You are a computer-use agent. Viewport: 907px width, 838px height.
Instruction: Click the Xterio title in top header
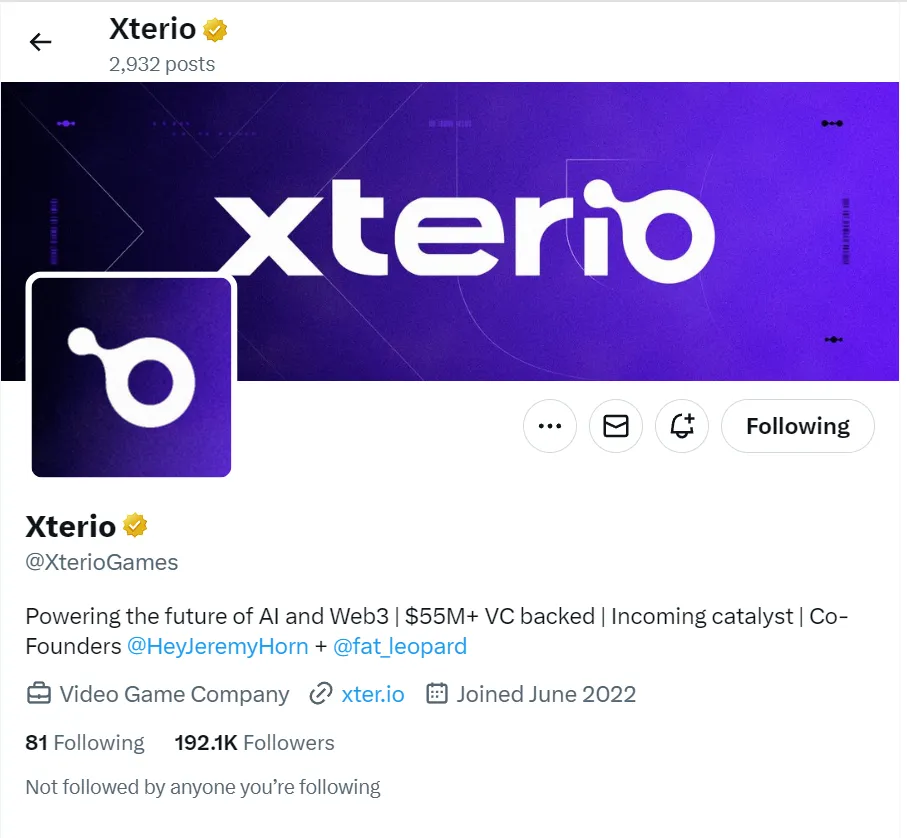pyautogui.click(x=153, y=29)
